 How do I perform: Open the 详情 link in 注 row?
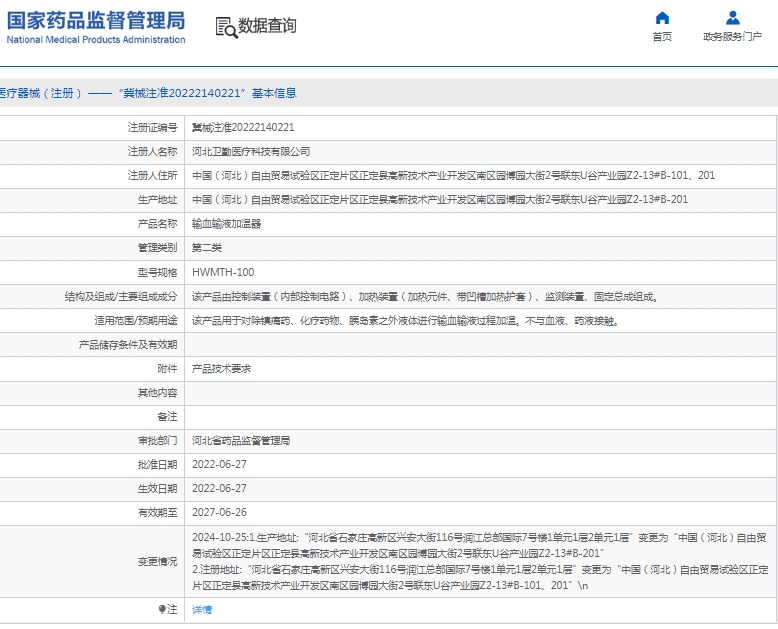click(202, 610)
